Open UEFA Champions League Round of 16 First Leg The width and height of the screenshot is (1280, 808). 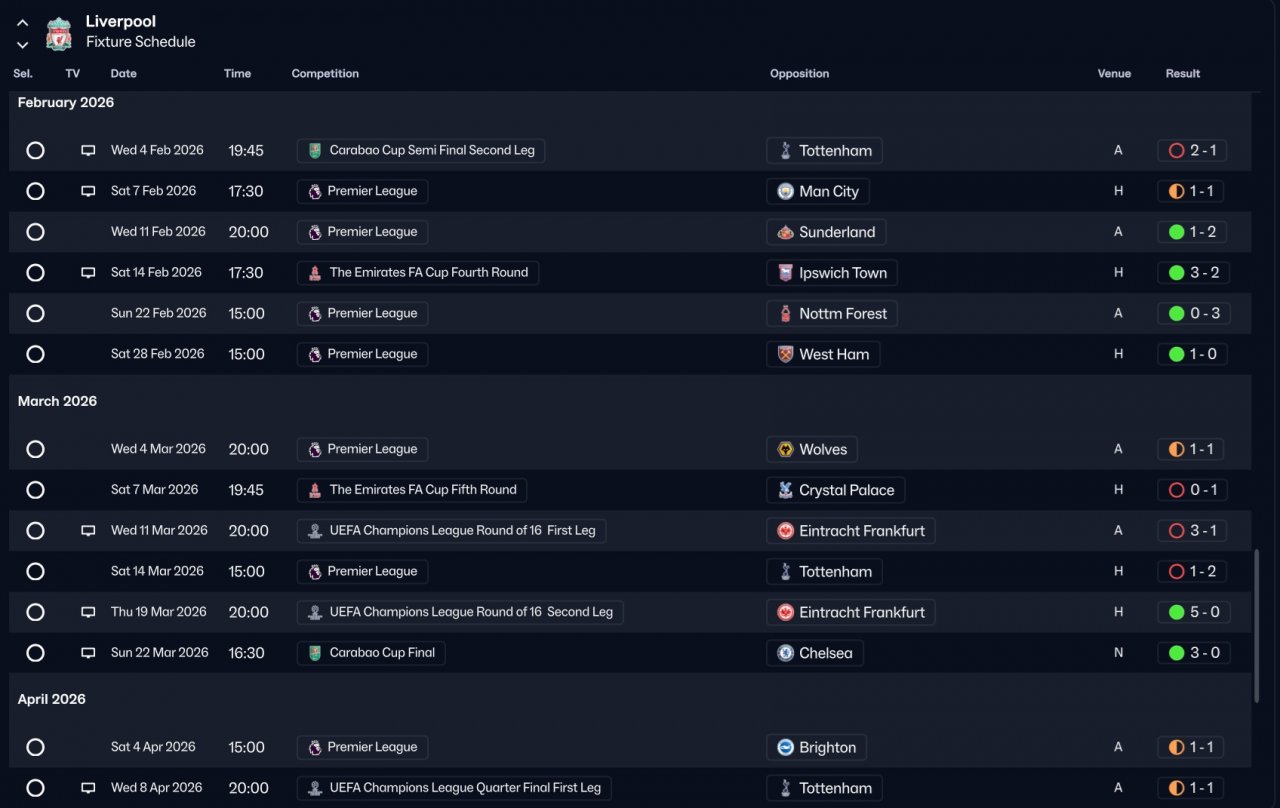point(451,531)
